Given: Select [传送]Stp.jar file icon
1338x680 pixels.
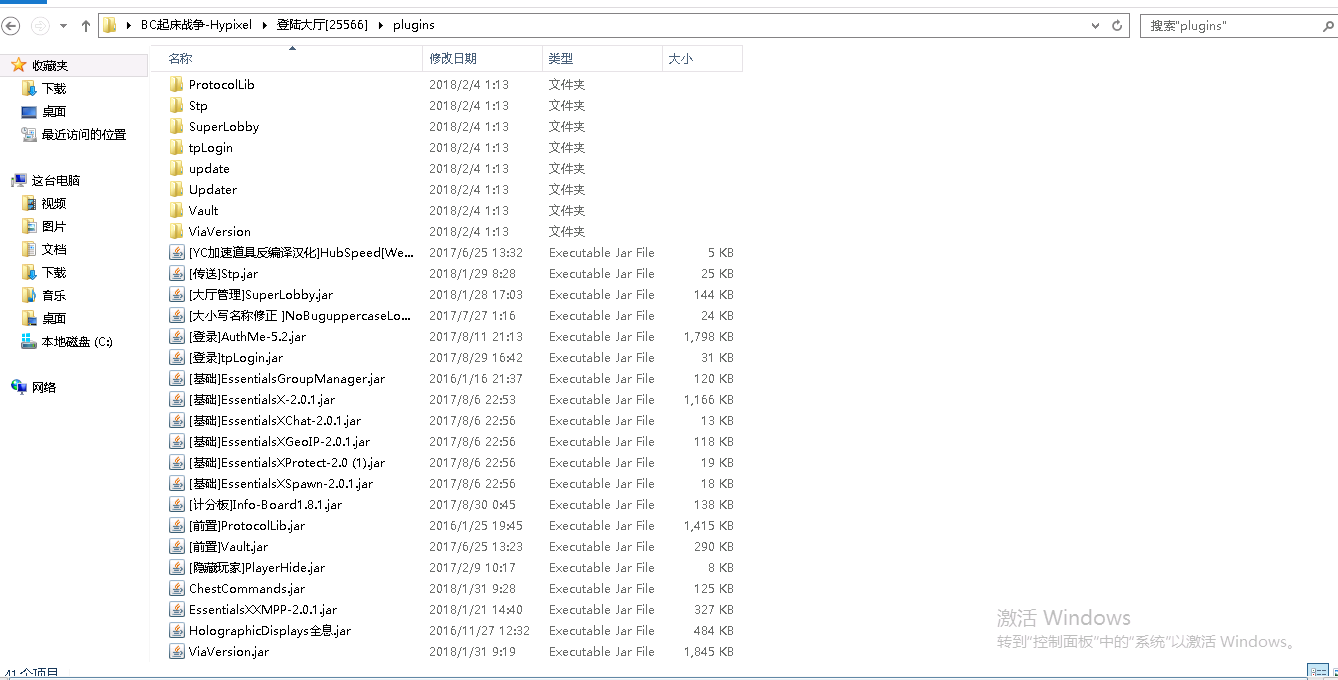Looking at the screenshot, I should tap(177, 273).
